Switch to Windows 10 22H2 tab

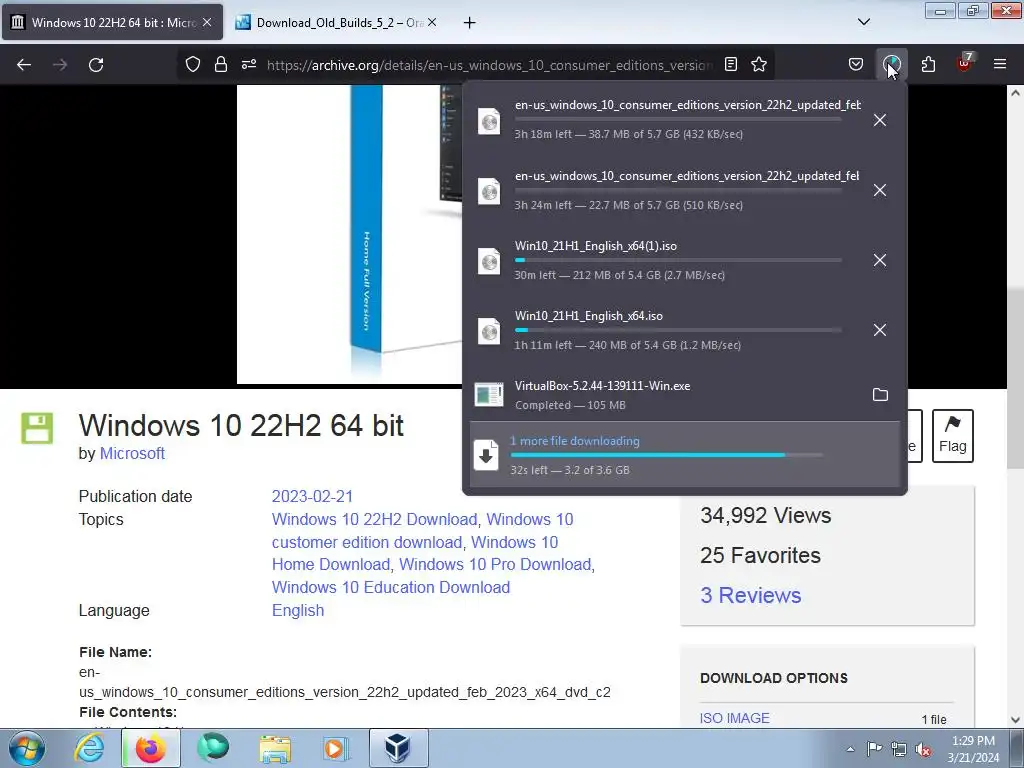tap(113, 22)
